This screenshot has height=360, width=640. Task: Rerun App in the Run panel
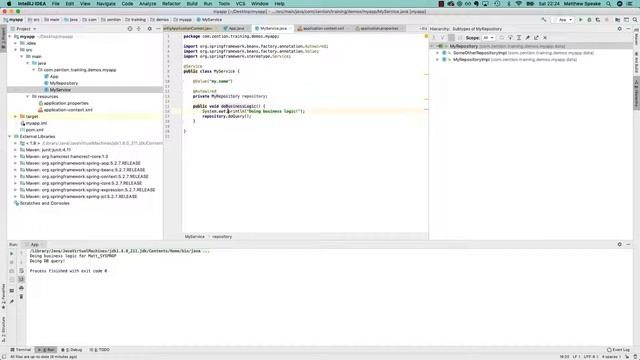11,253
